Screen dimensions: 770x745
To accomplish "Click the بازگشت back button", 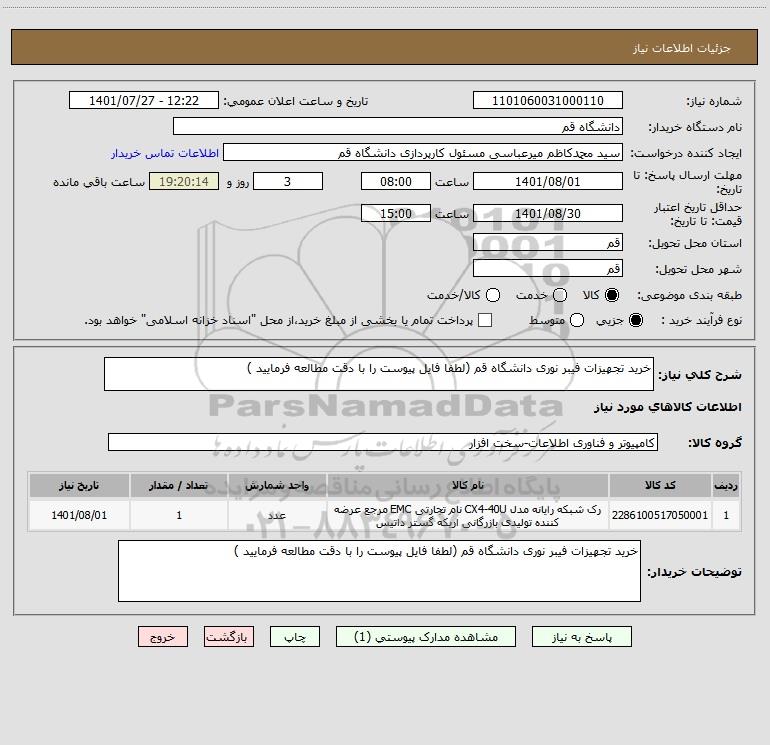I will [x=229, y=637].
